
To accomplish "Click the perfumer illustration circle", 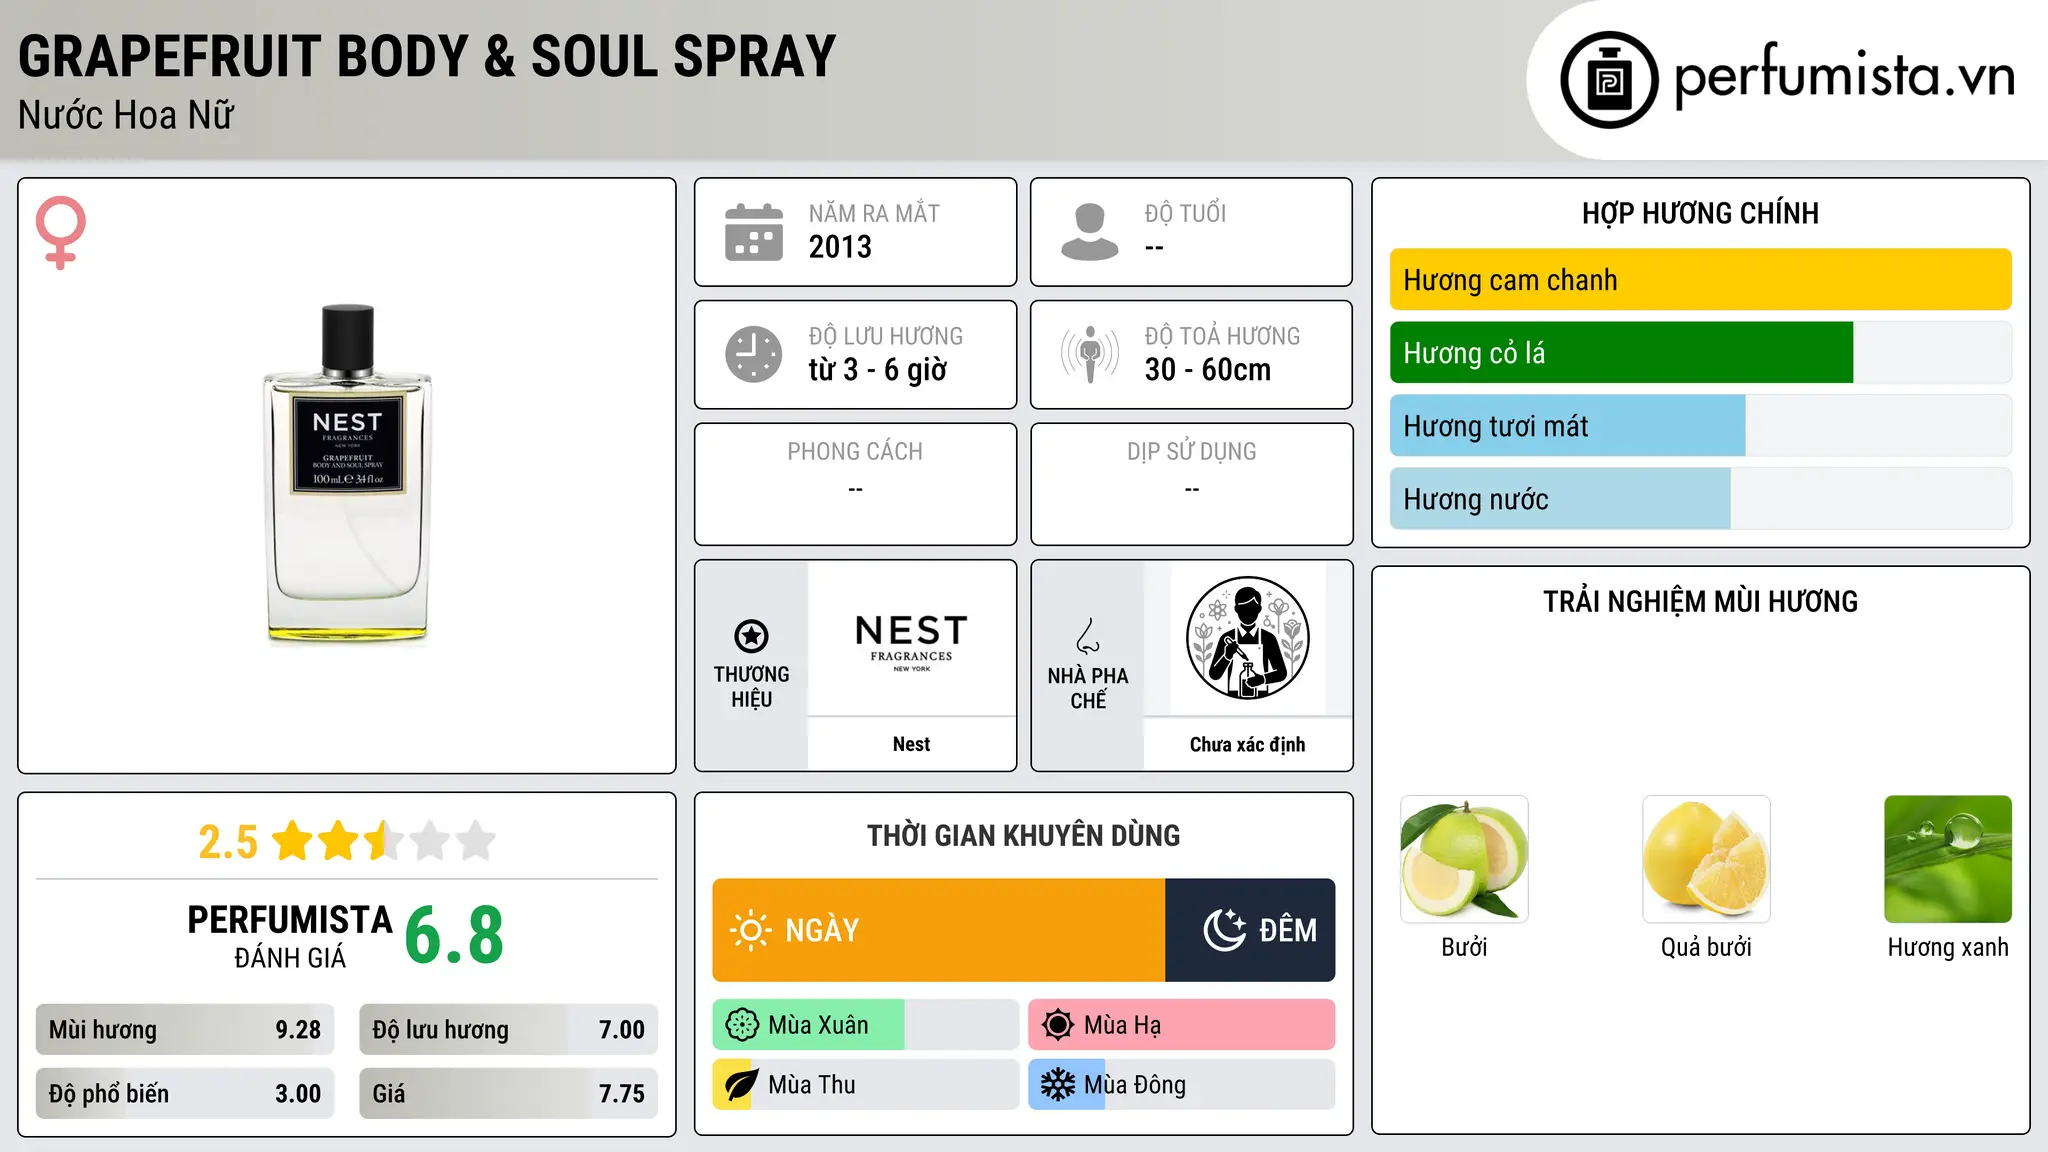I will point(1247,638).
